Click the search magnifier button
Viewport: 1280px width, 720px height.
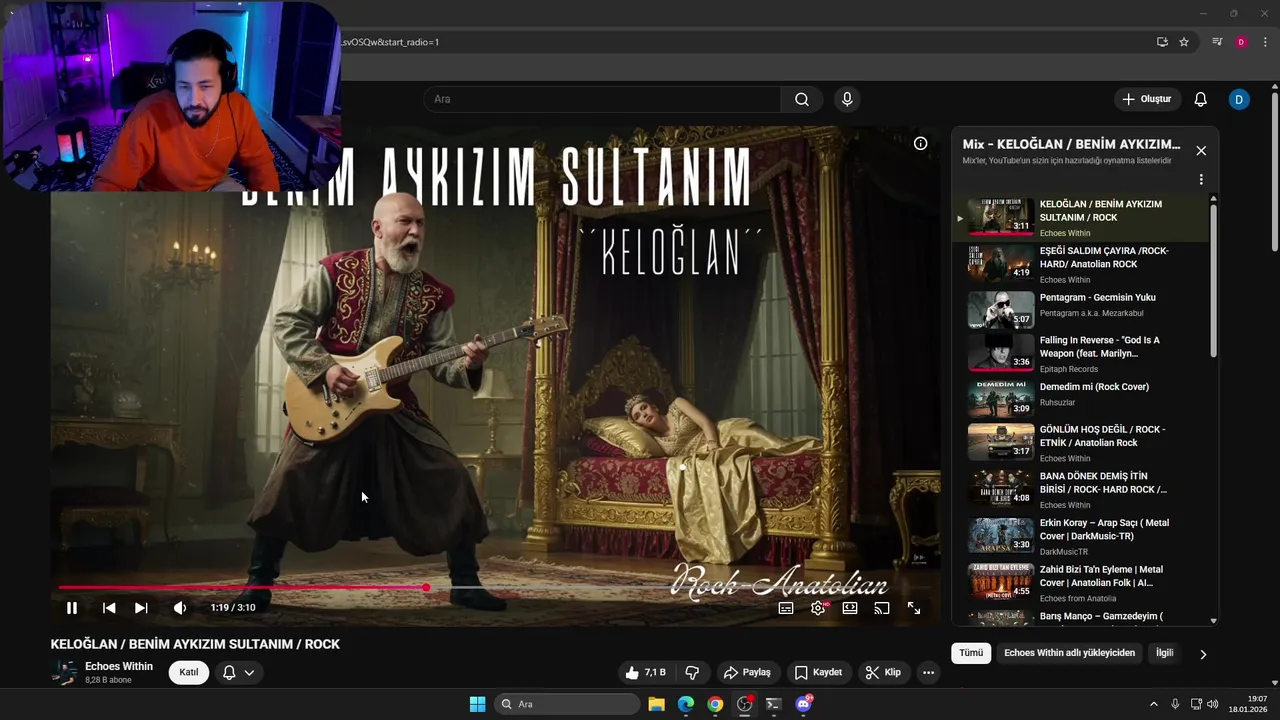[802, 99]
